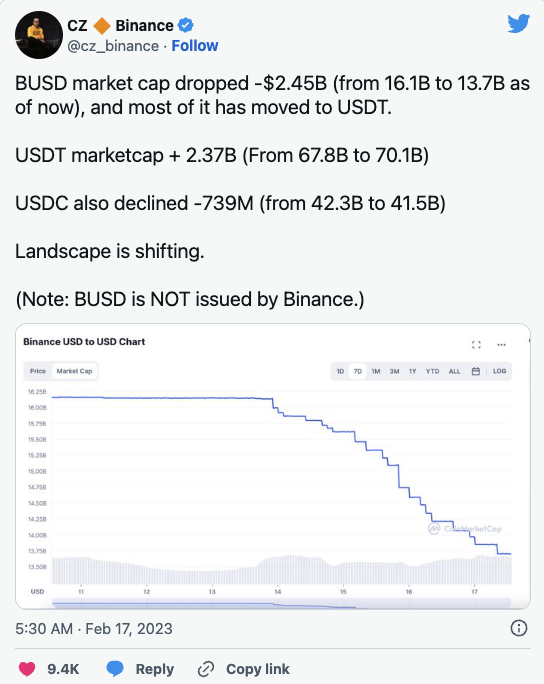Image resolution: width=544 pixels, height=684 pixels.
Task: Click chart fullscreen expand icon
Action: [x=476, y=345]
